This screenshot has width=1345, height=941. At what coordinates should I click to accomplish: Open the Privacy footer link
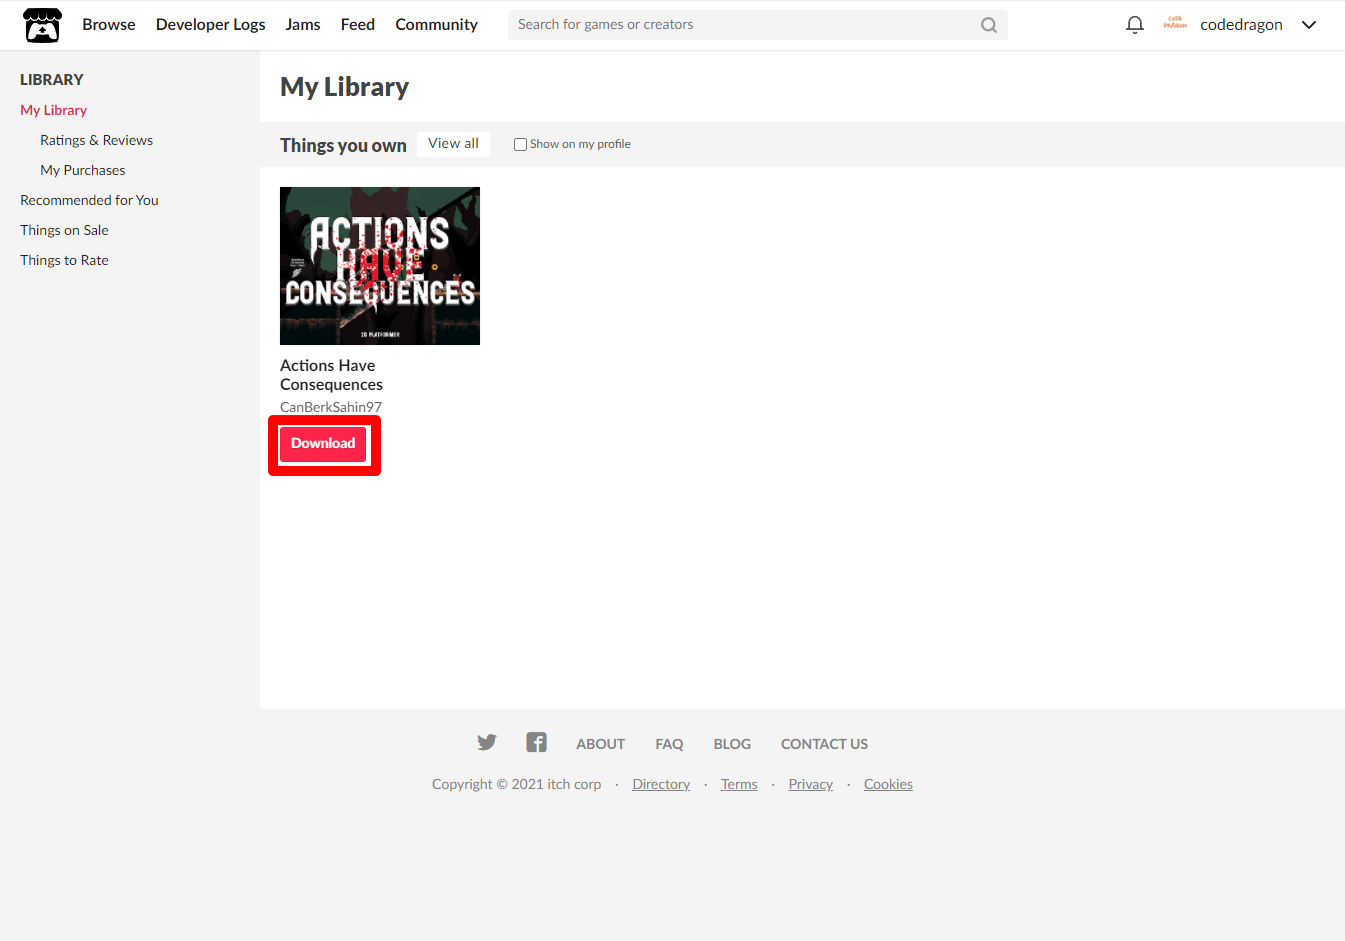tap(811, 785)
